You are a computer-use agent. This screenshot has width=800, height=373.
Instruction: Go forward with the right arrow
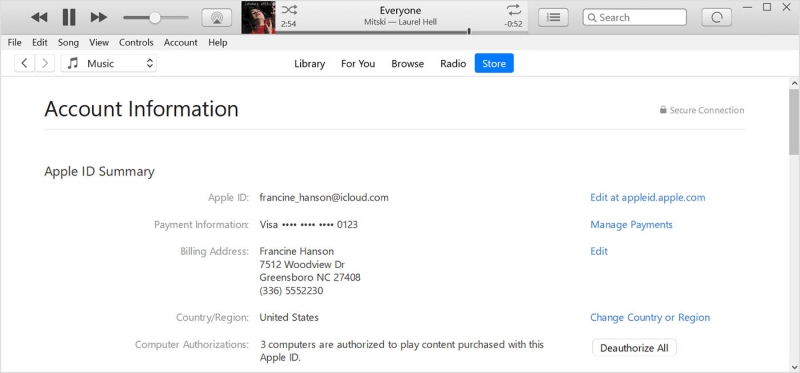(45, 63)
